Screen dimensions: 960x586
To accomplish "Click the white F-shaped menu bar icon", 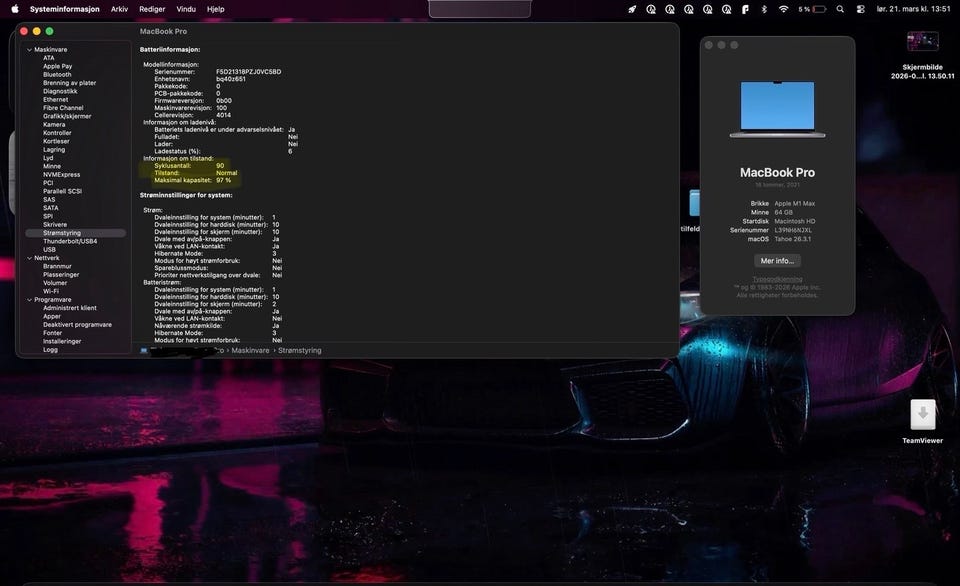I will [745, 9].
